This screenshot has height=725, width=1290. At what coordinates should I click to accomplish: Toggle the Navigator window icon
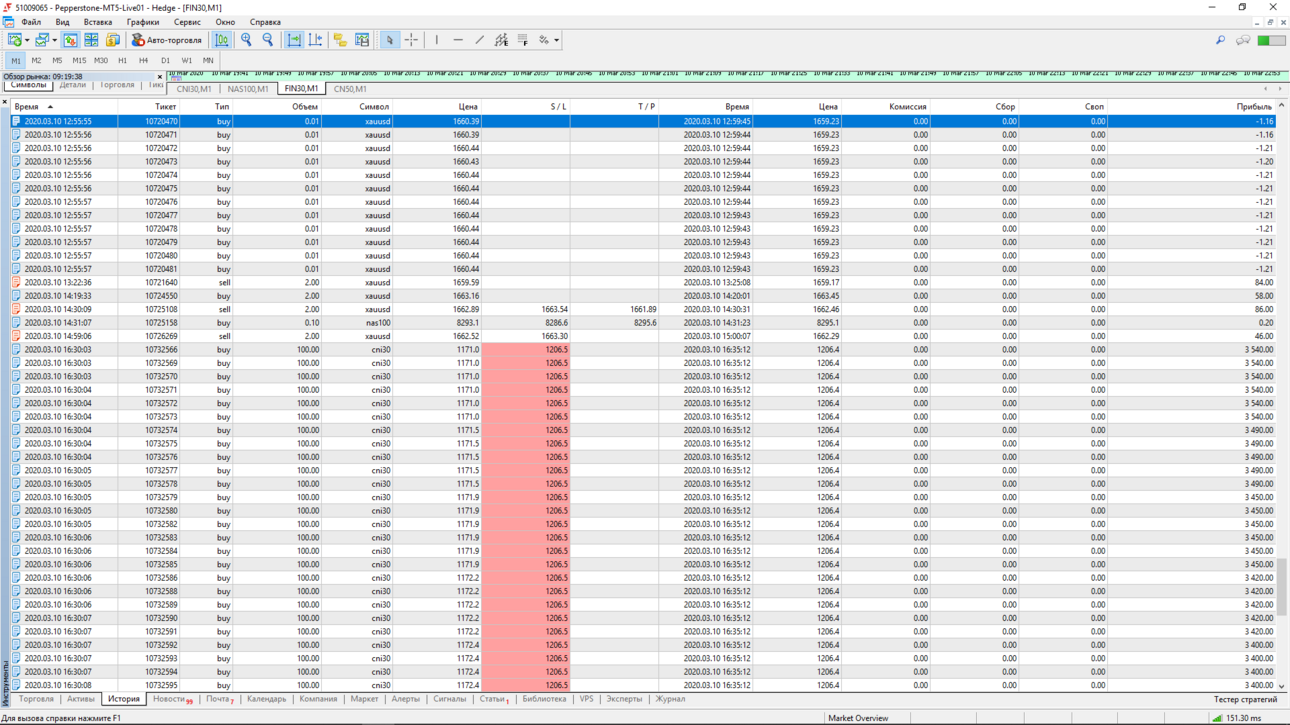[112, 40]
